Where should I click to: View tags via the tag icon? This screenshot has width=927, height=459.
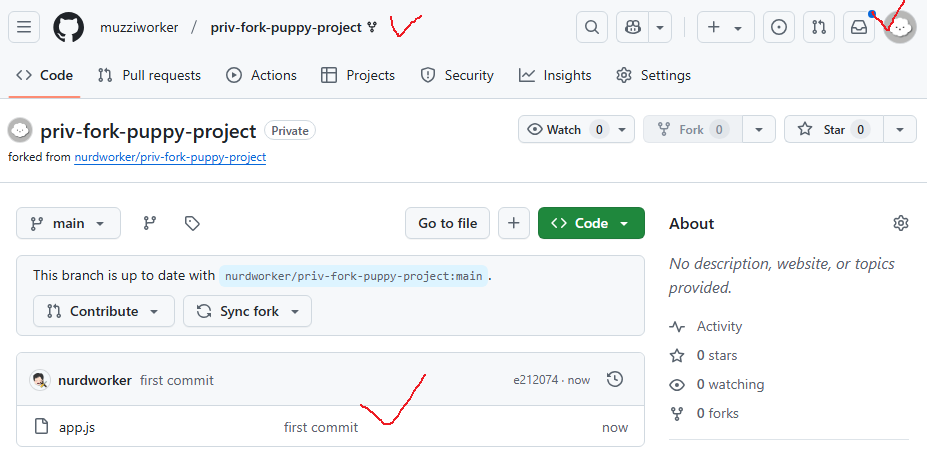(x=192, y=223)
